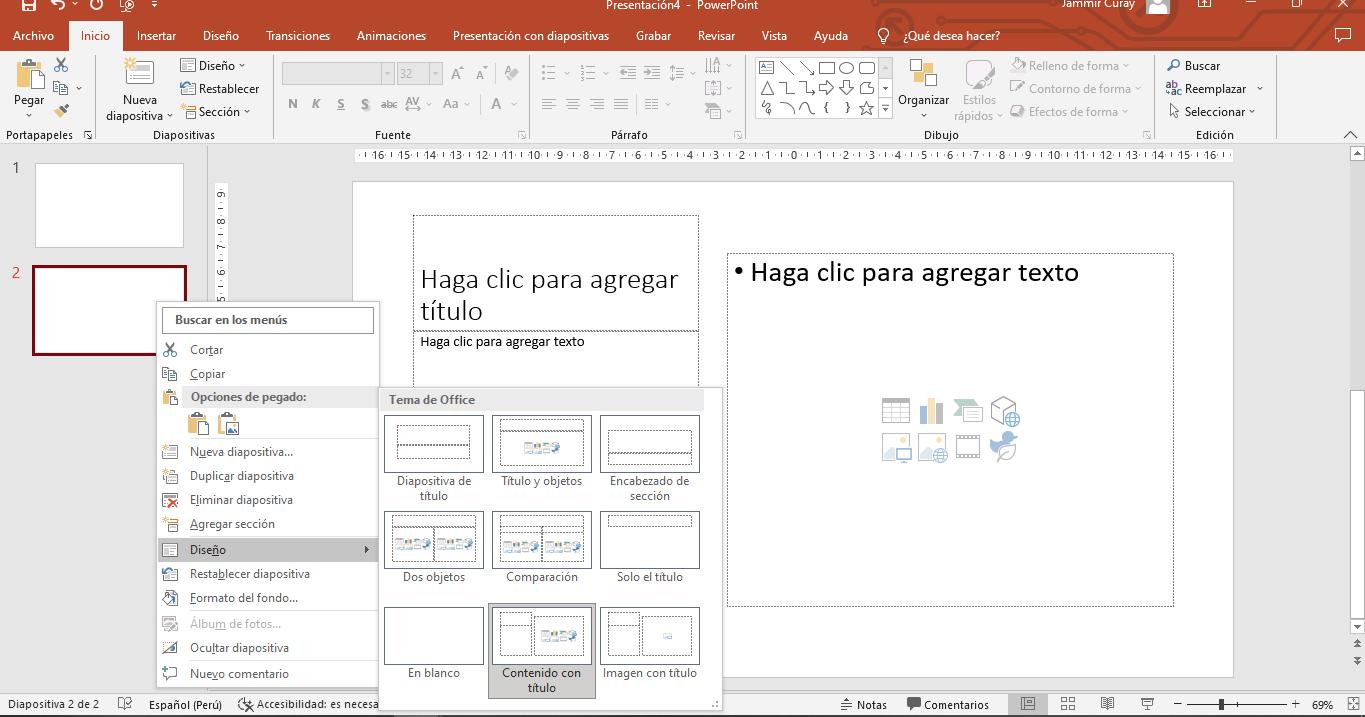
Task: Click the Buscar magnifier in Edición group
Action: tap(1174, 65)
